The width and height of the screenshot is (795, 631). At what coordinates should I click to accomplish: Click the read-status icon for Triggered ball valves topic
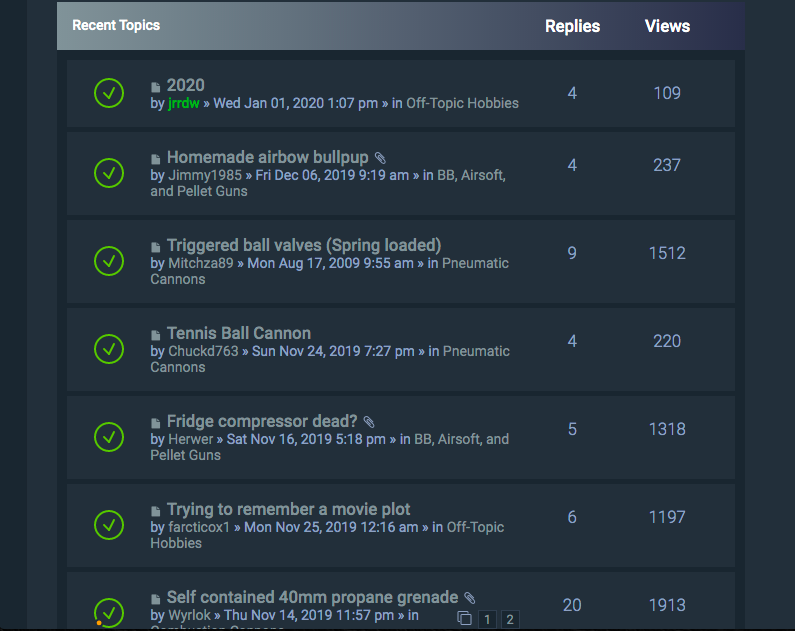(x=109, y=261)
